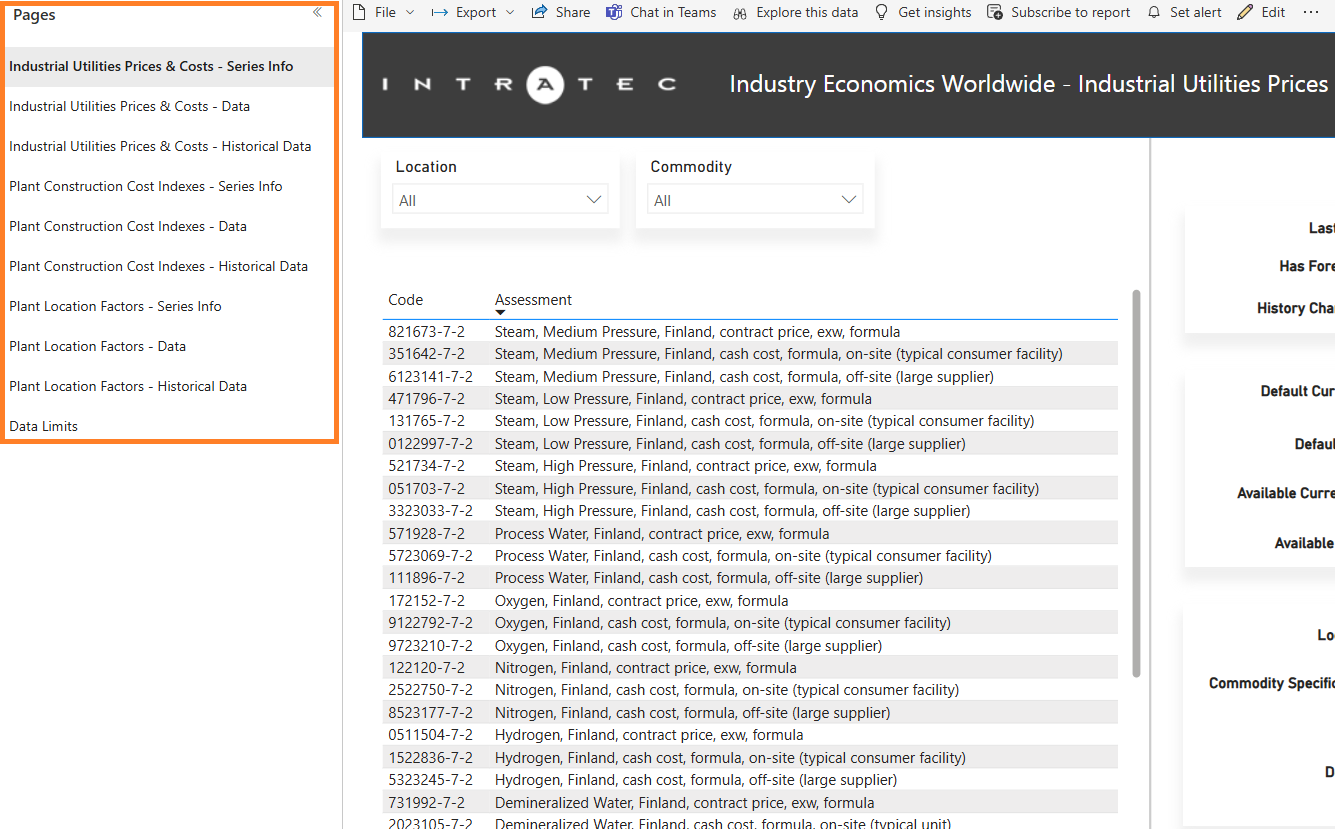Sort table by Assessment column header
1335x829 pixels.
click(x=533, y=300)
